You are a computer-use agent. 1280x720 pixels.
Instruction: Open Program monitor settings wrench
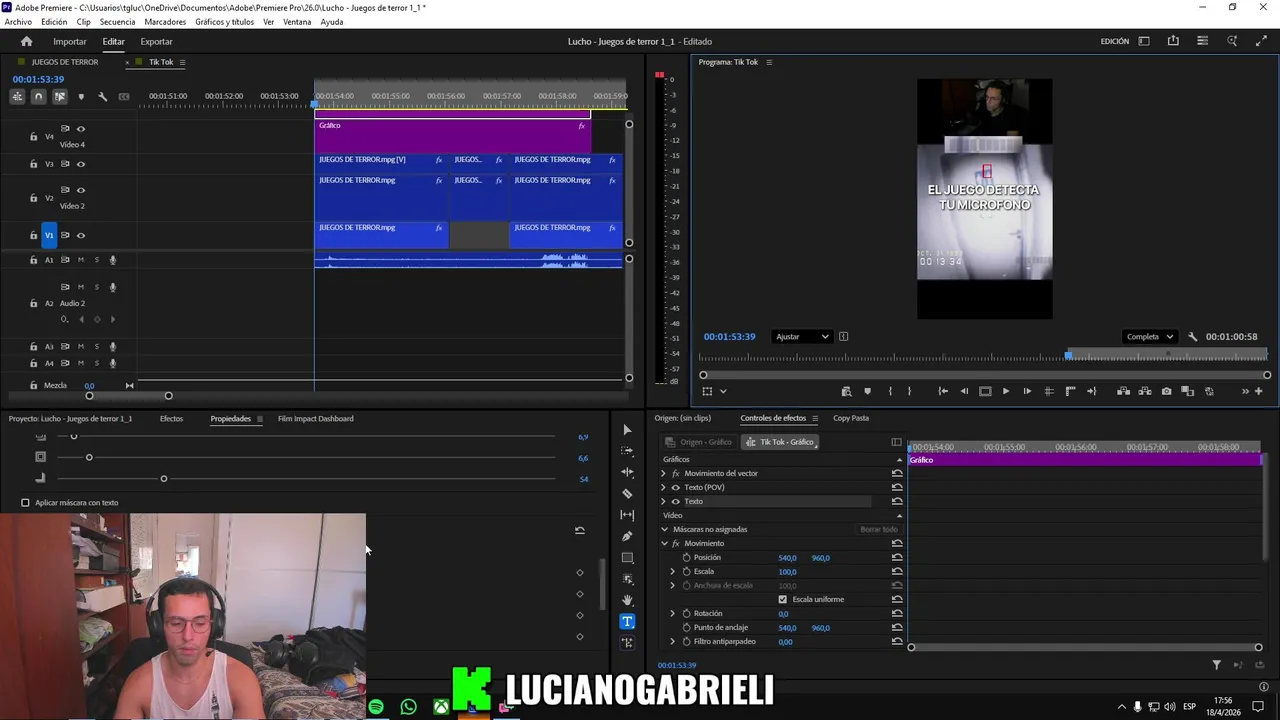(1192, 337)
